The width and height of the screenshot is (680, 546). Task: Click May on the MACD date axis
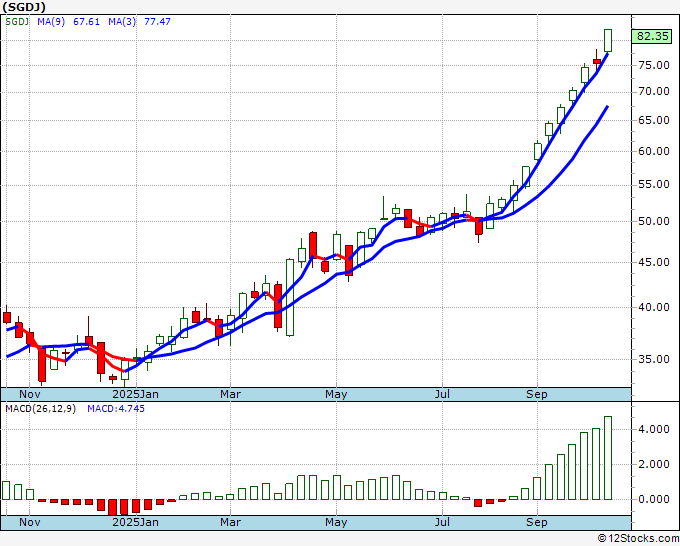click(x=336, y=522)
